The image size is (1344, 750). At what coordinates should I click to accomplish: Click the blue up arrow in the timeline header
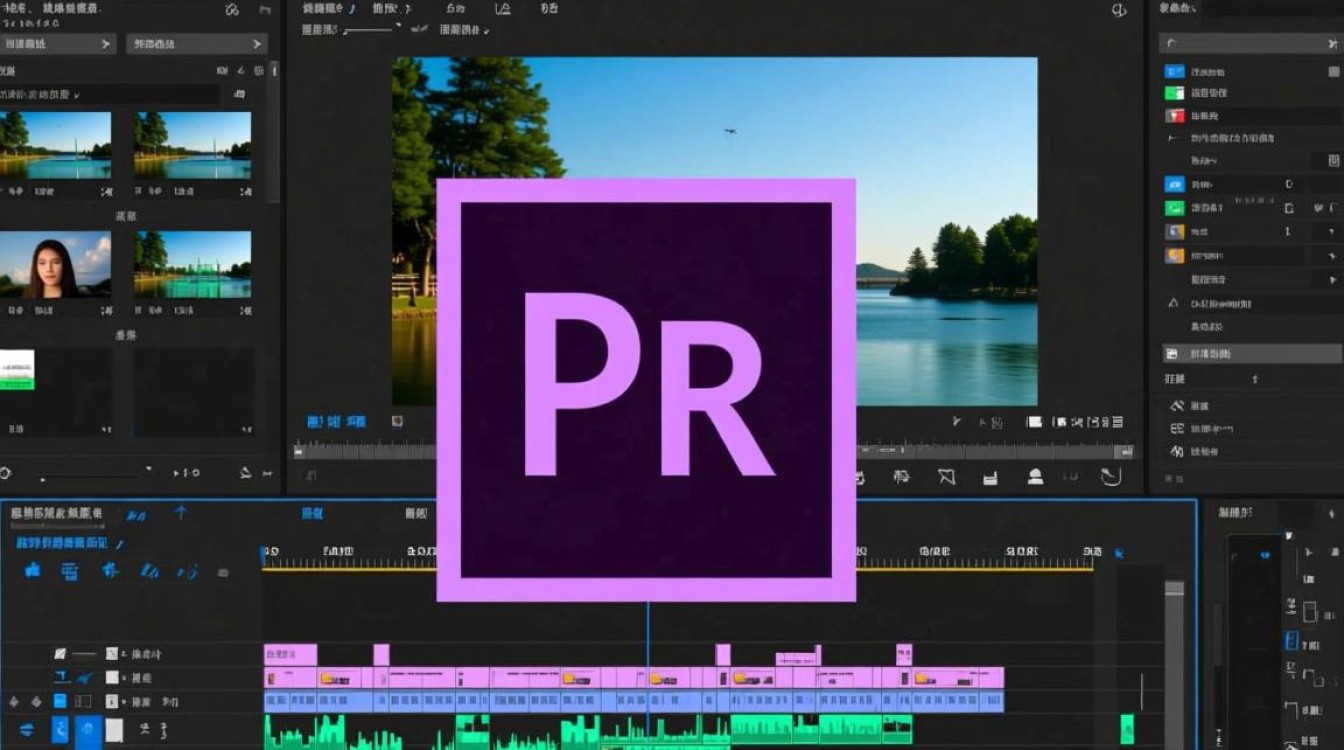pos(181,513)
